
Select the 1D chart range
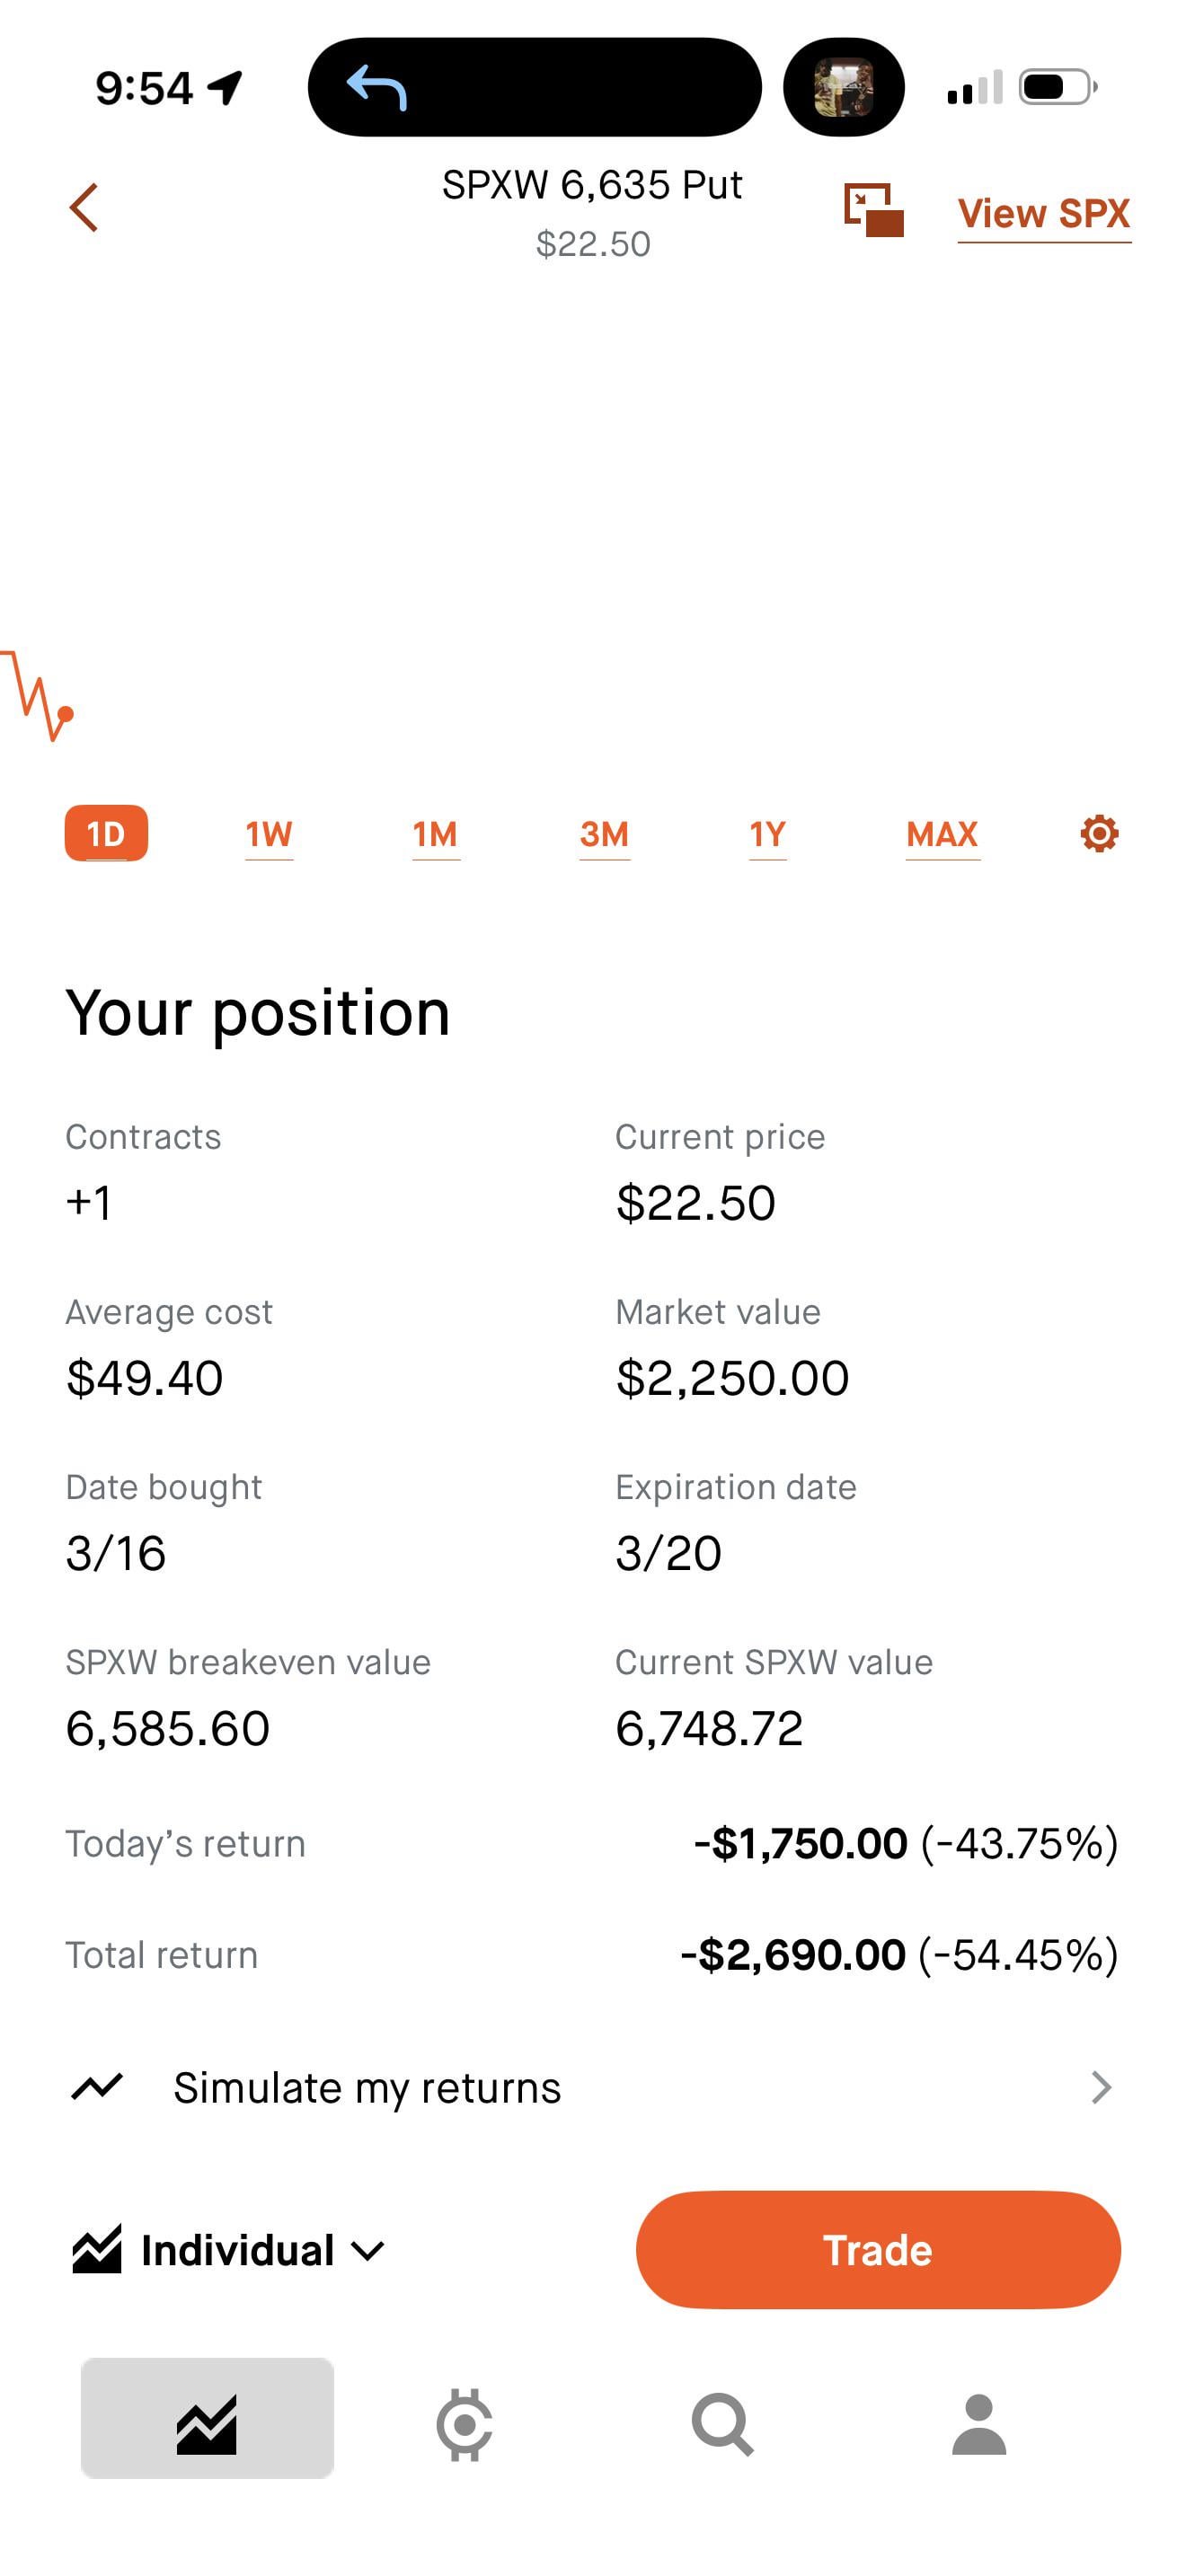[106, 833]
